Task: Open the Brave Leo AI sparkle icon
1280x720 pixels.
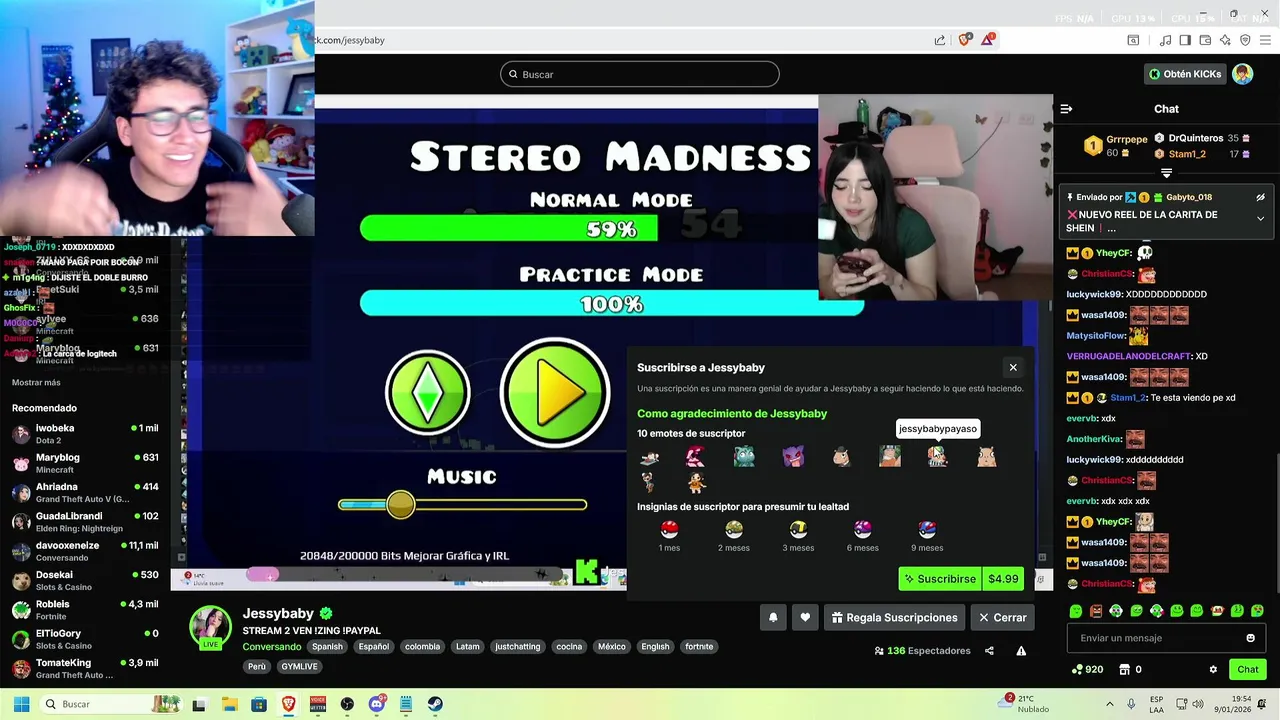Action: click(1225, 40)
